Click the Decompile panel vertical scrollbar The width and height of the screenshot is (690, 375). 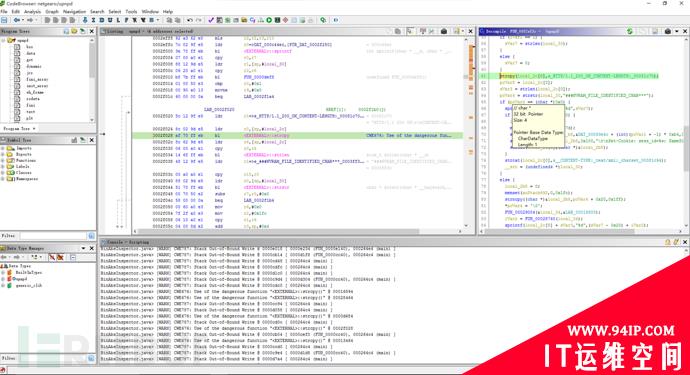pyautogui.click(x=686, y=132)
